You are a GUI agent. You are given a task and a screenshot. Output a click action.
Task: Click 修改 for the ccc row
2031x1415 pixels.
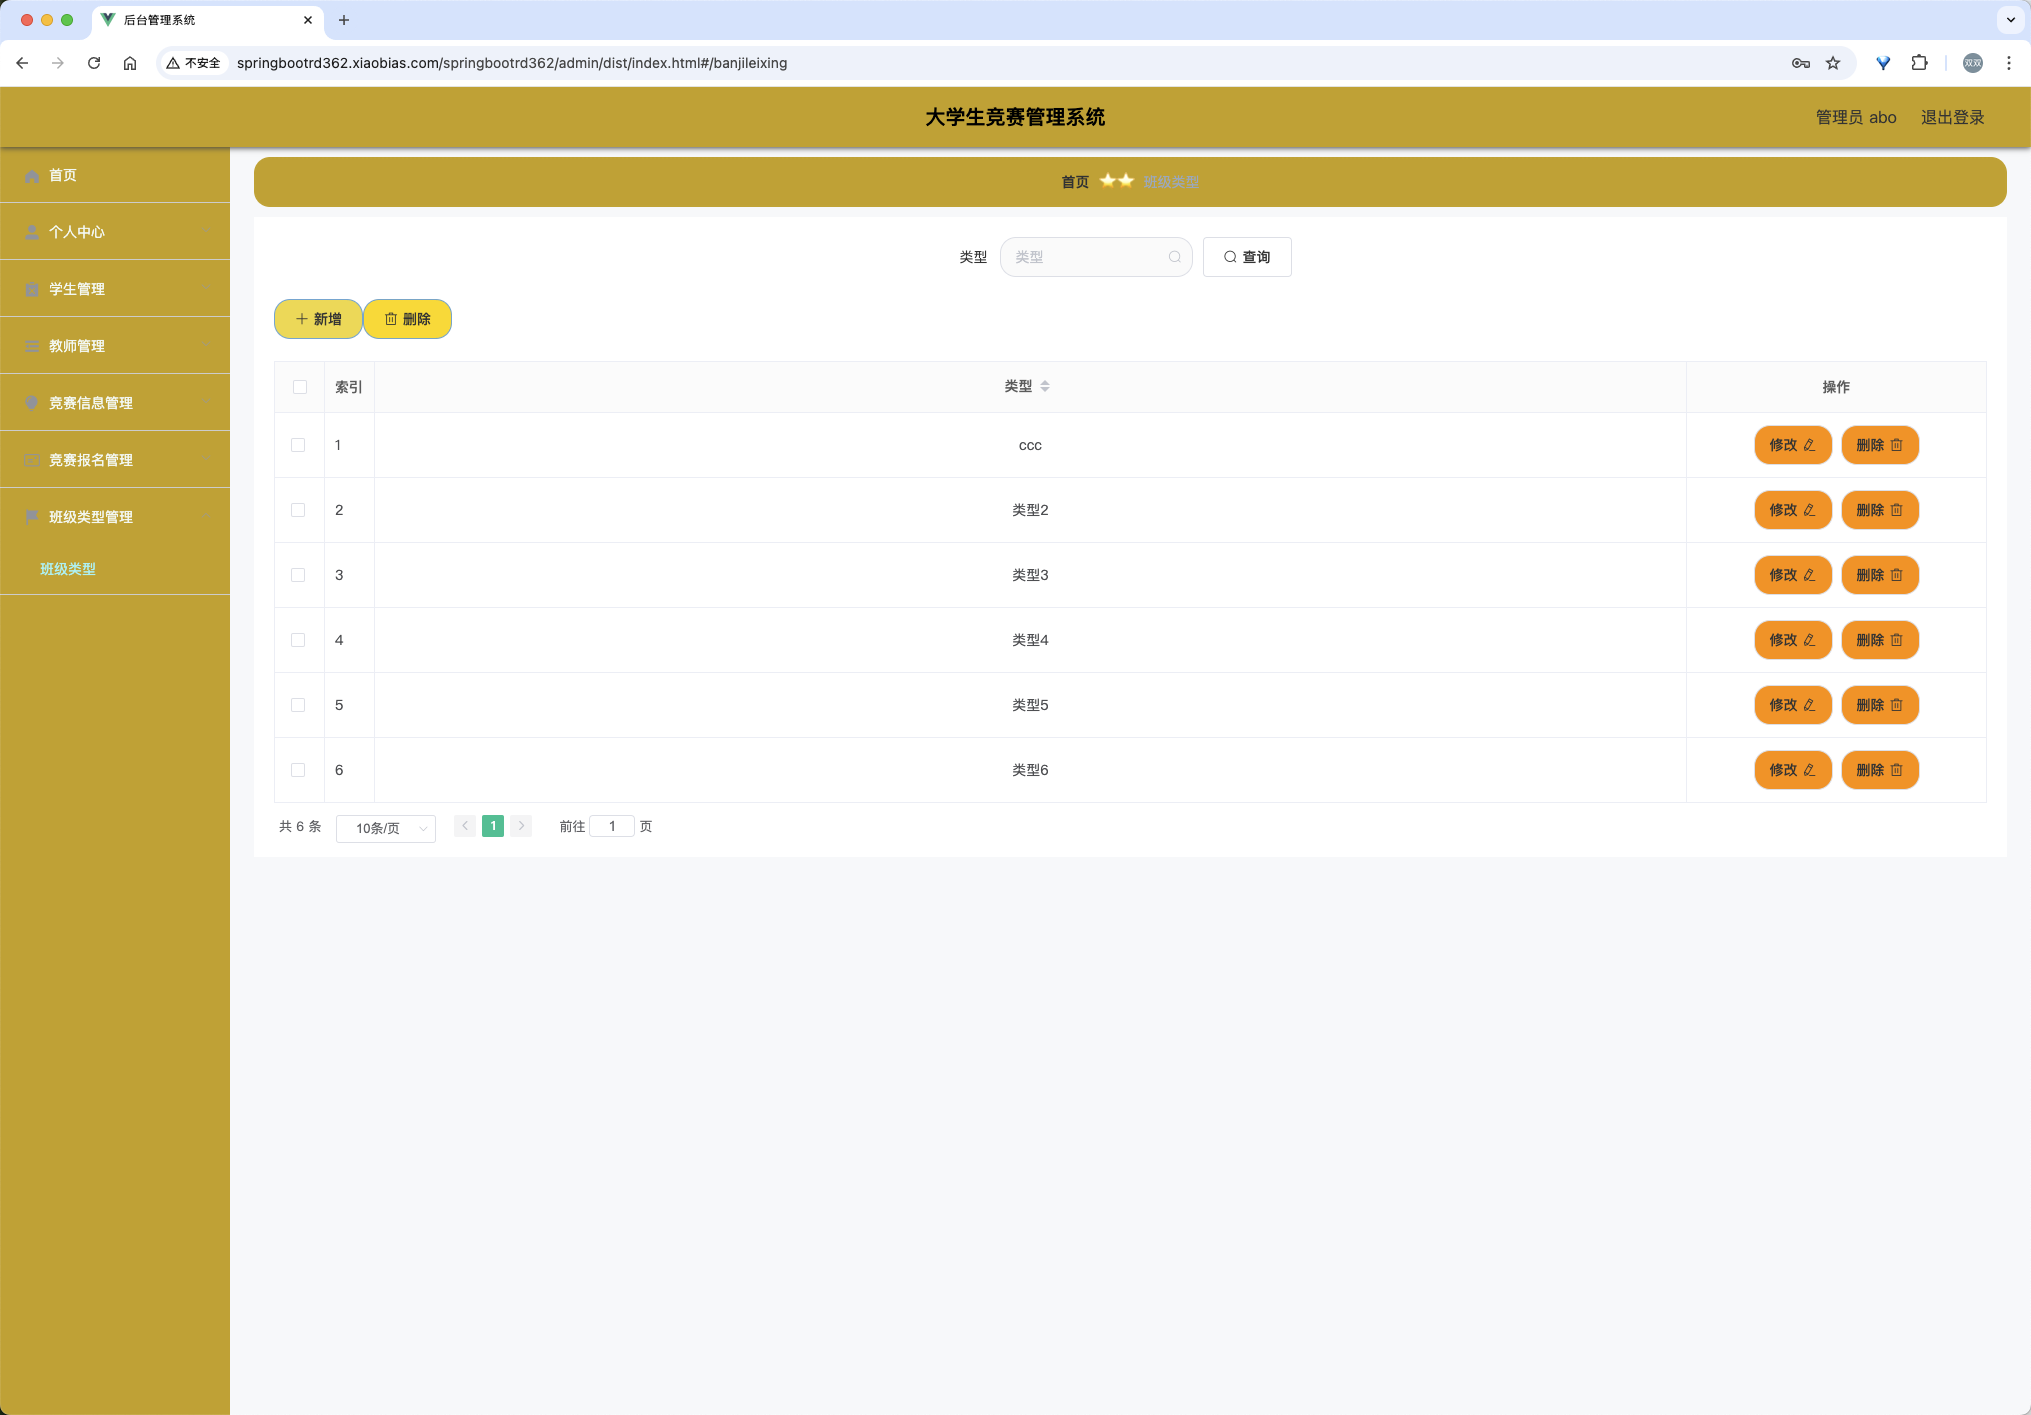[1793, 445]
